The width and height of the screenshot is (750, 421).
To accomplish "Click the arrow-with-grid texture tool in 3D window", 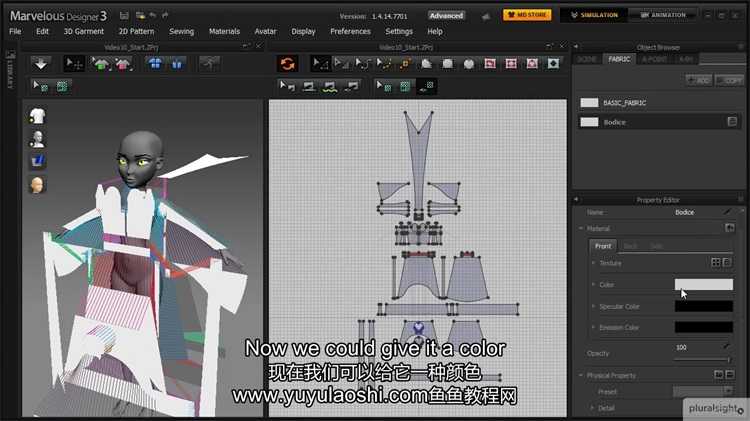I will [x=40, y=86].
